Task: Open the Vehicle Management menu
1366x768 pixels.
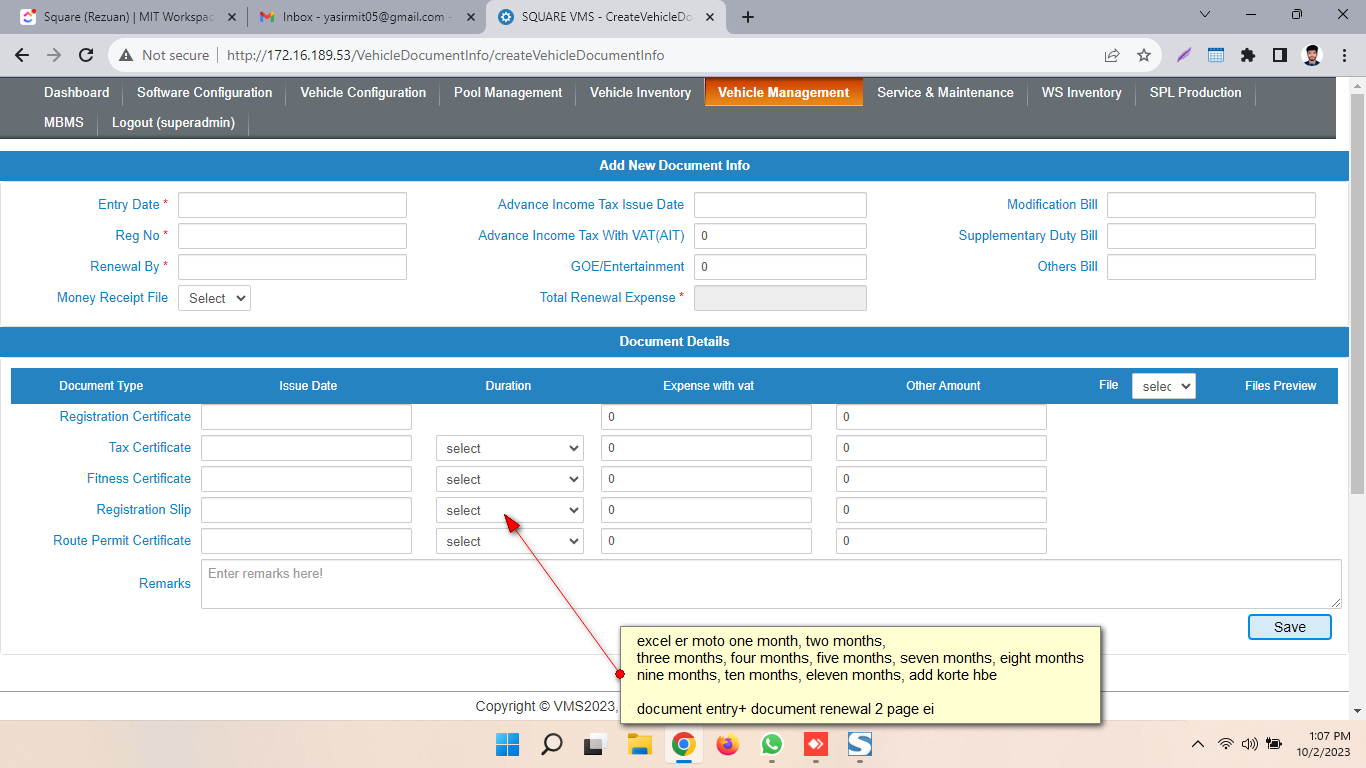Action: tap(784, 92)
